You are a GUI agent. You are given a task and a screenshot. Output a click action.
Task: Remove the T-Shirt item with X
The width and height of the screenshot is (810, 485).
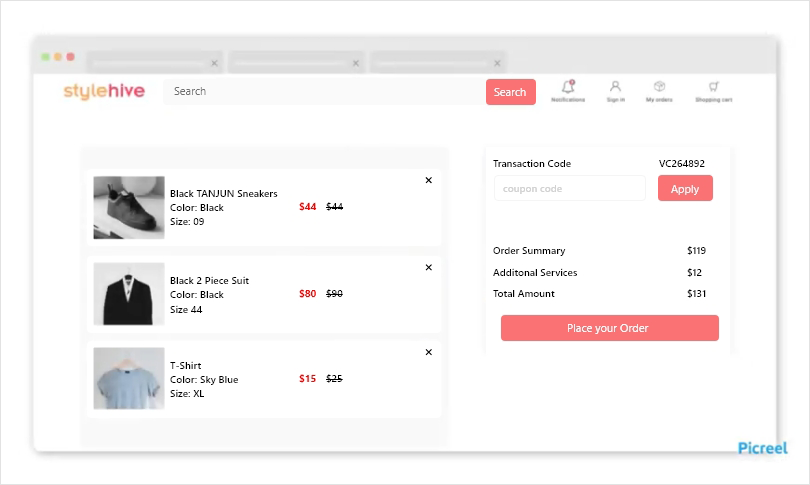click(x=428, y=352)
